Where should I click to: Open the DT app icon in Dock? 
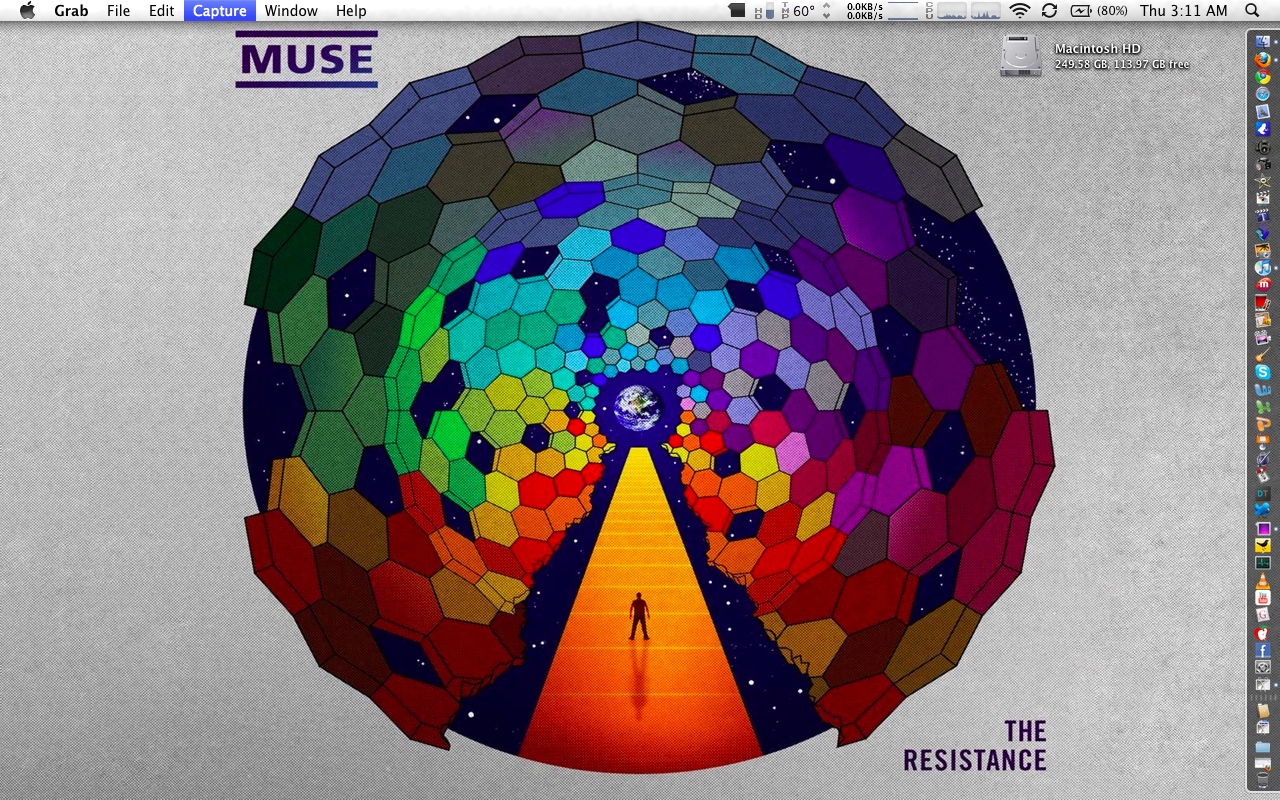coord(1263,493)
